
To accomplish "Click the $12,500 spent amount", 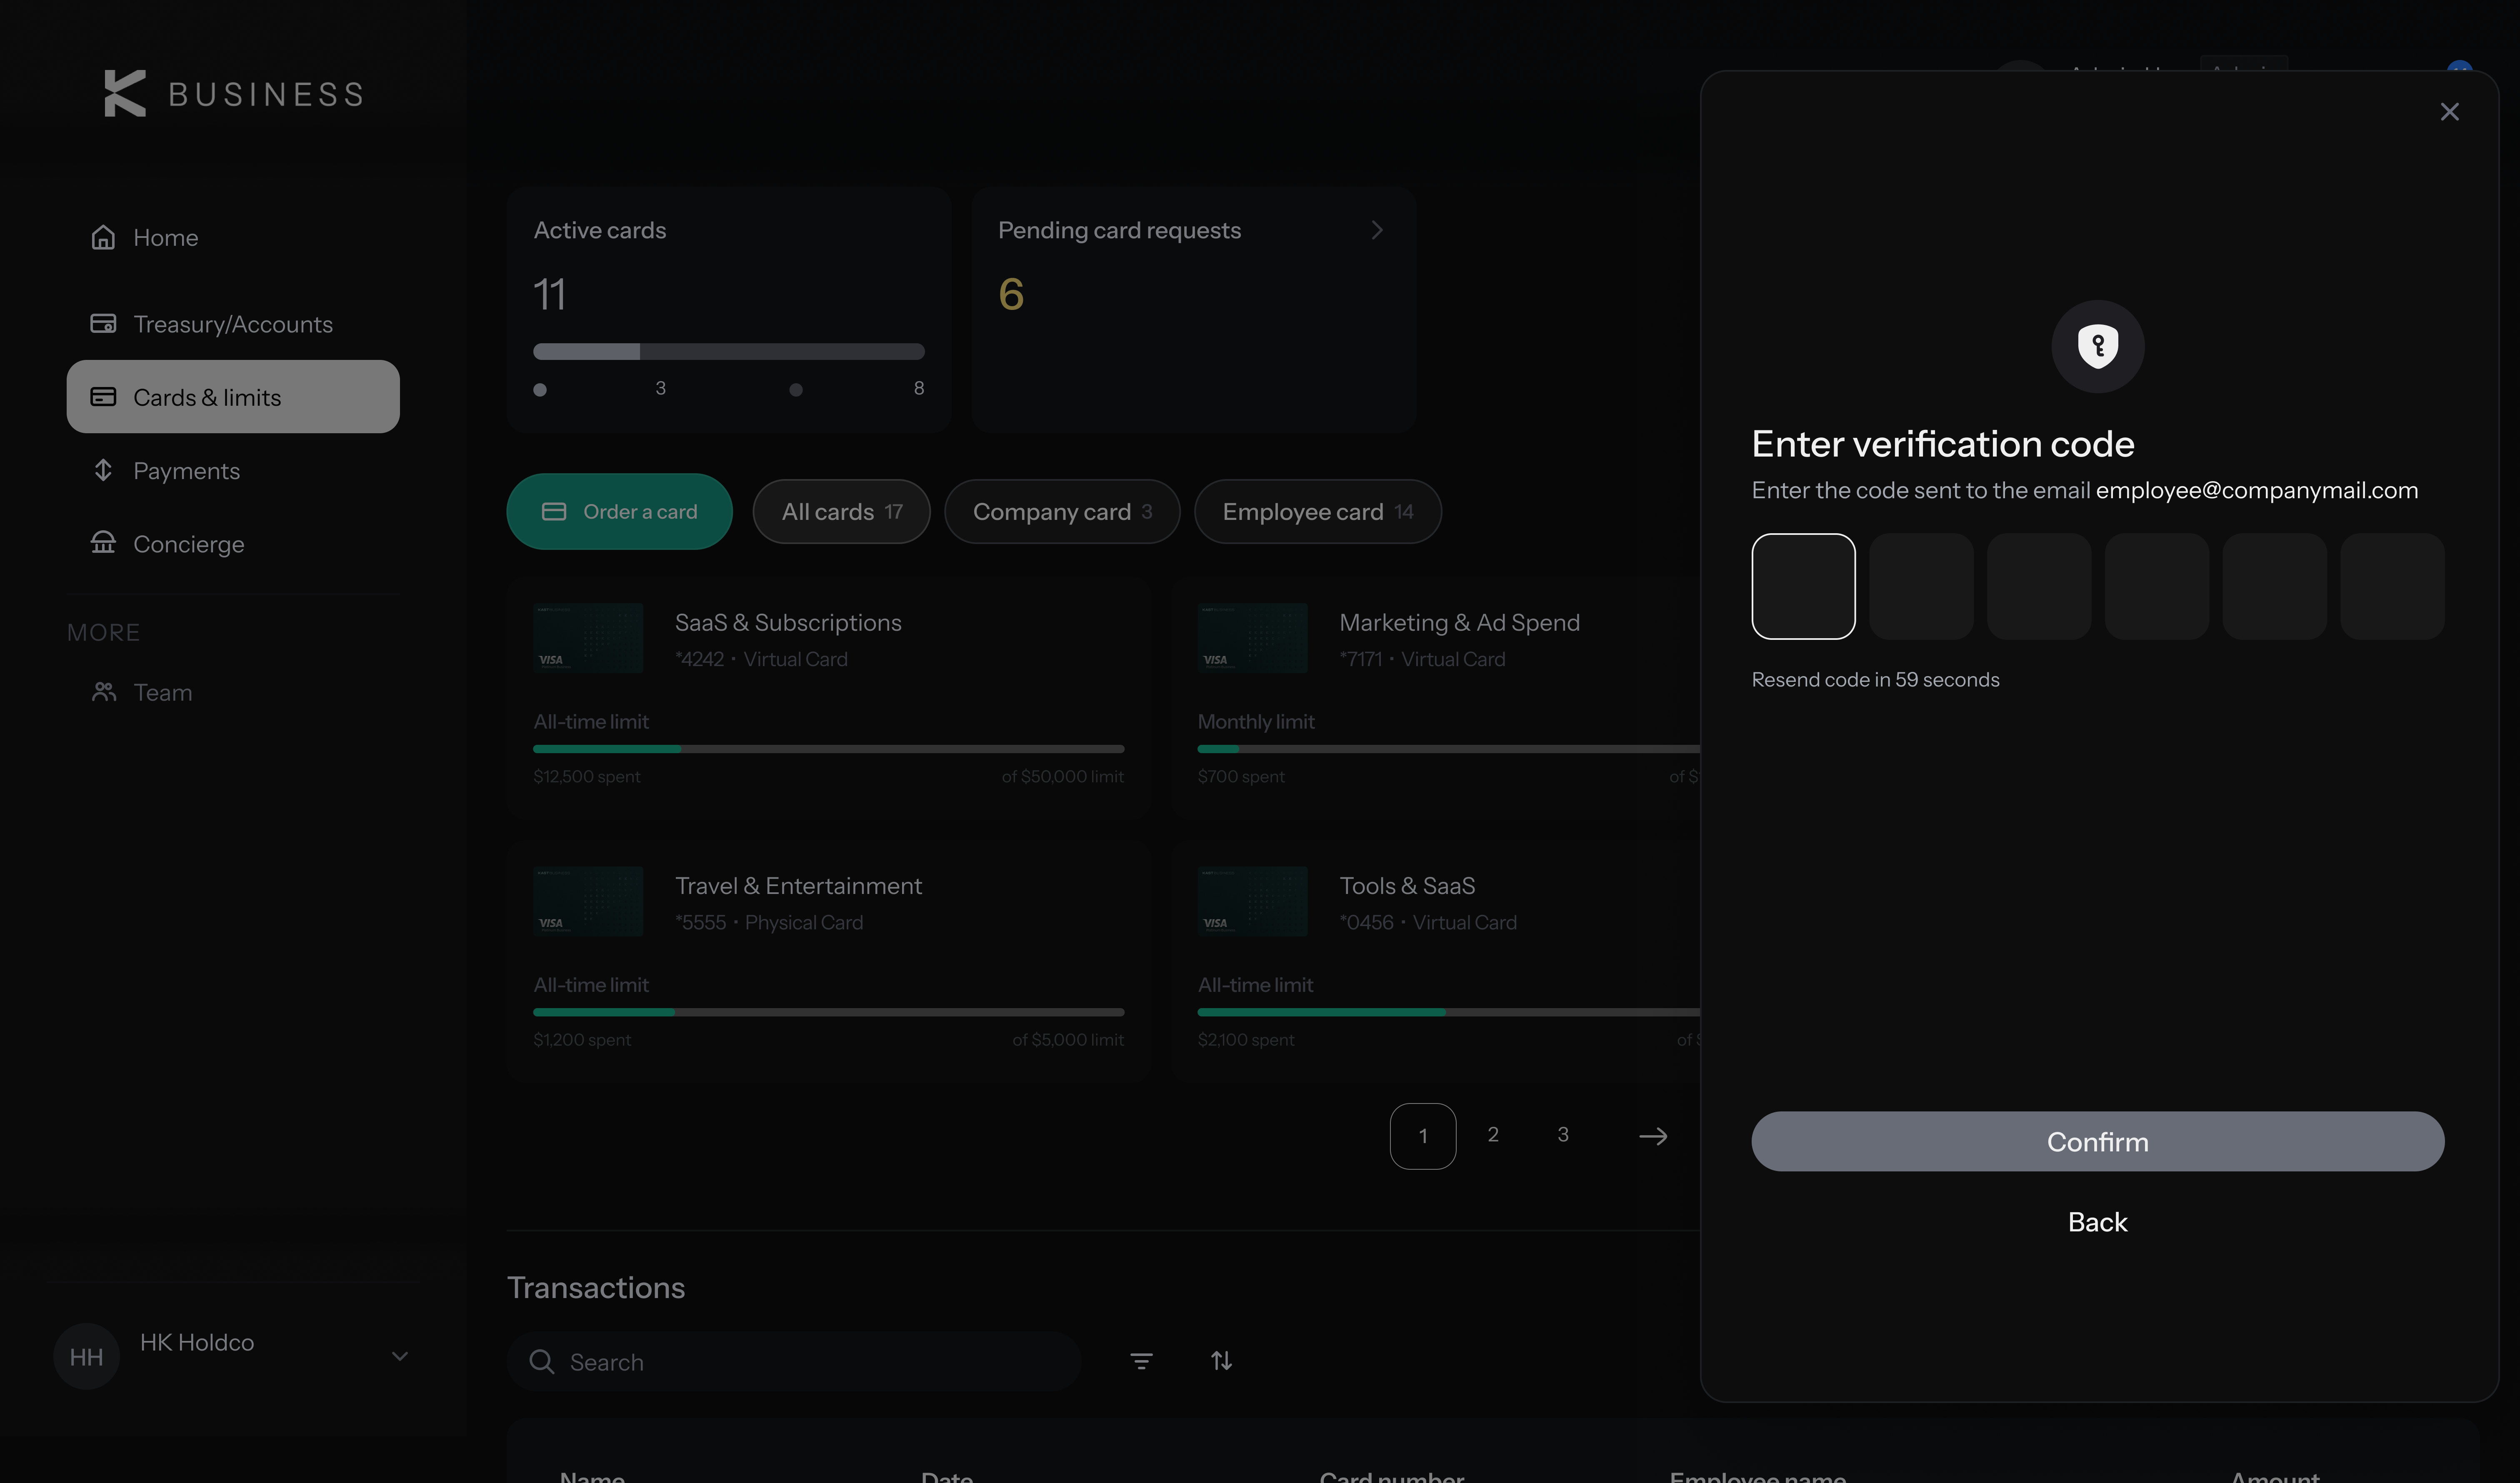I will coord(587,777).
